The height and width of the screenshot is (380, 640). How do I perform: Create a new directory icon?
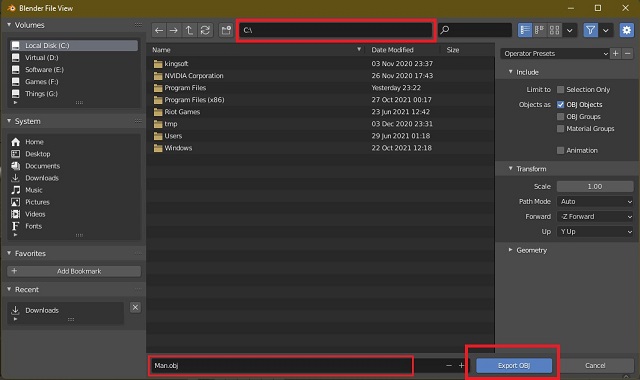click(226, 30)
